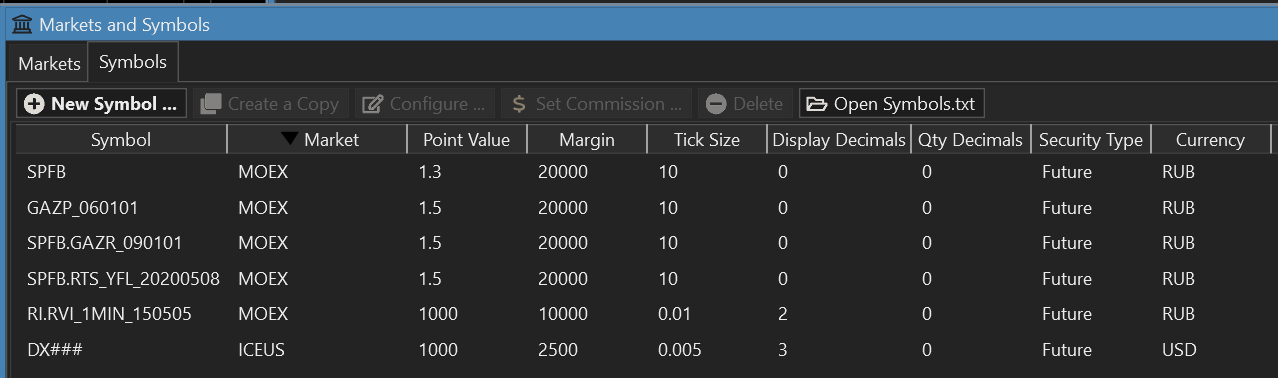Click the Delete minus icon
1278x378 pixels.
pos(715,104)
